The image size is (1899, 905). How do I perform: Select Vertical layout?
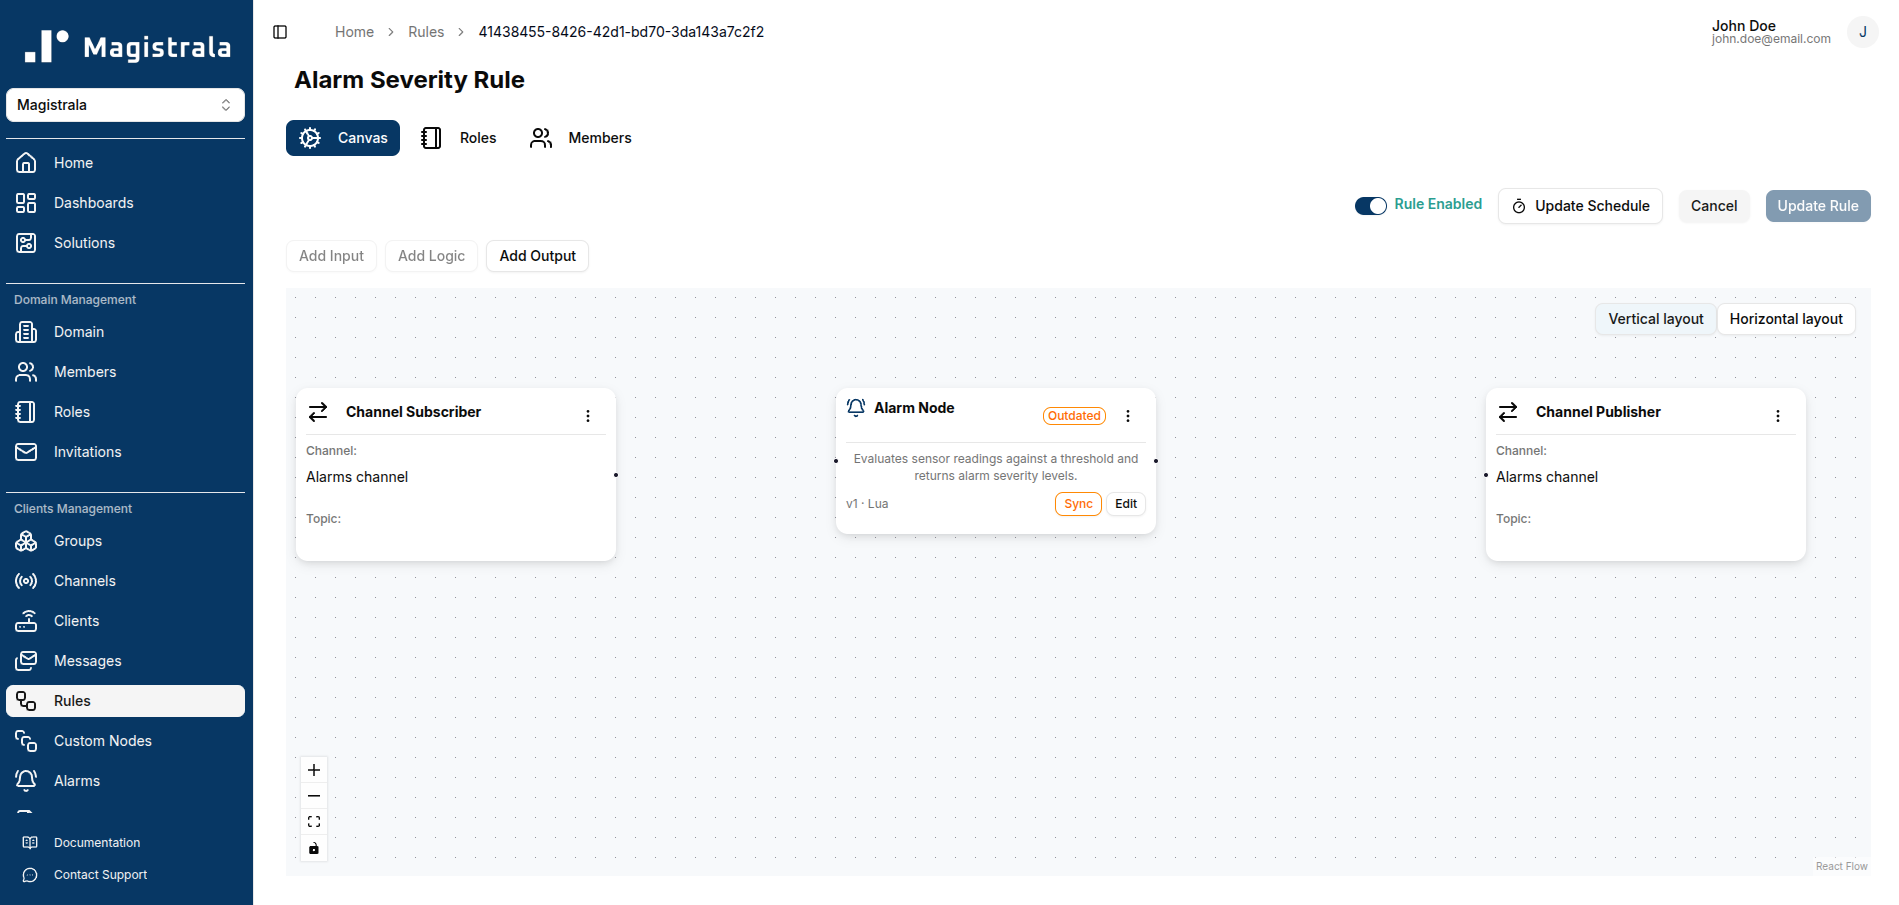(x=1656, y=319)
